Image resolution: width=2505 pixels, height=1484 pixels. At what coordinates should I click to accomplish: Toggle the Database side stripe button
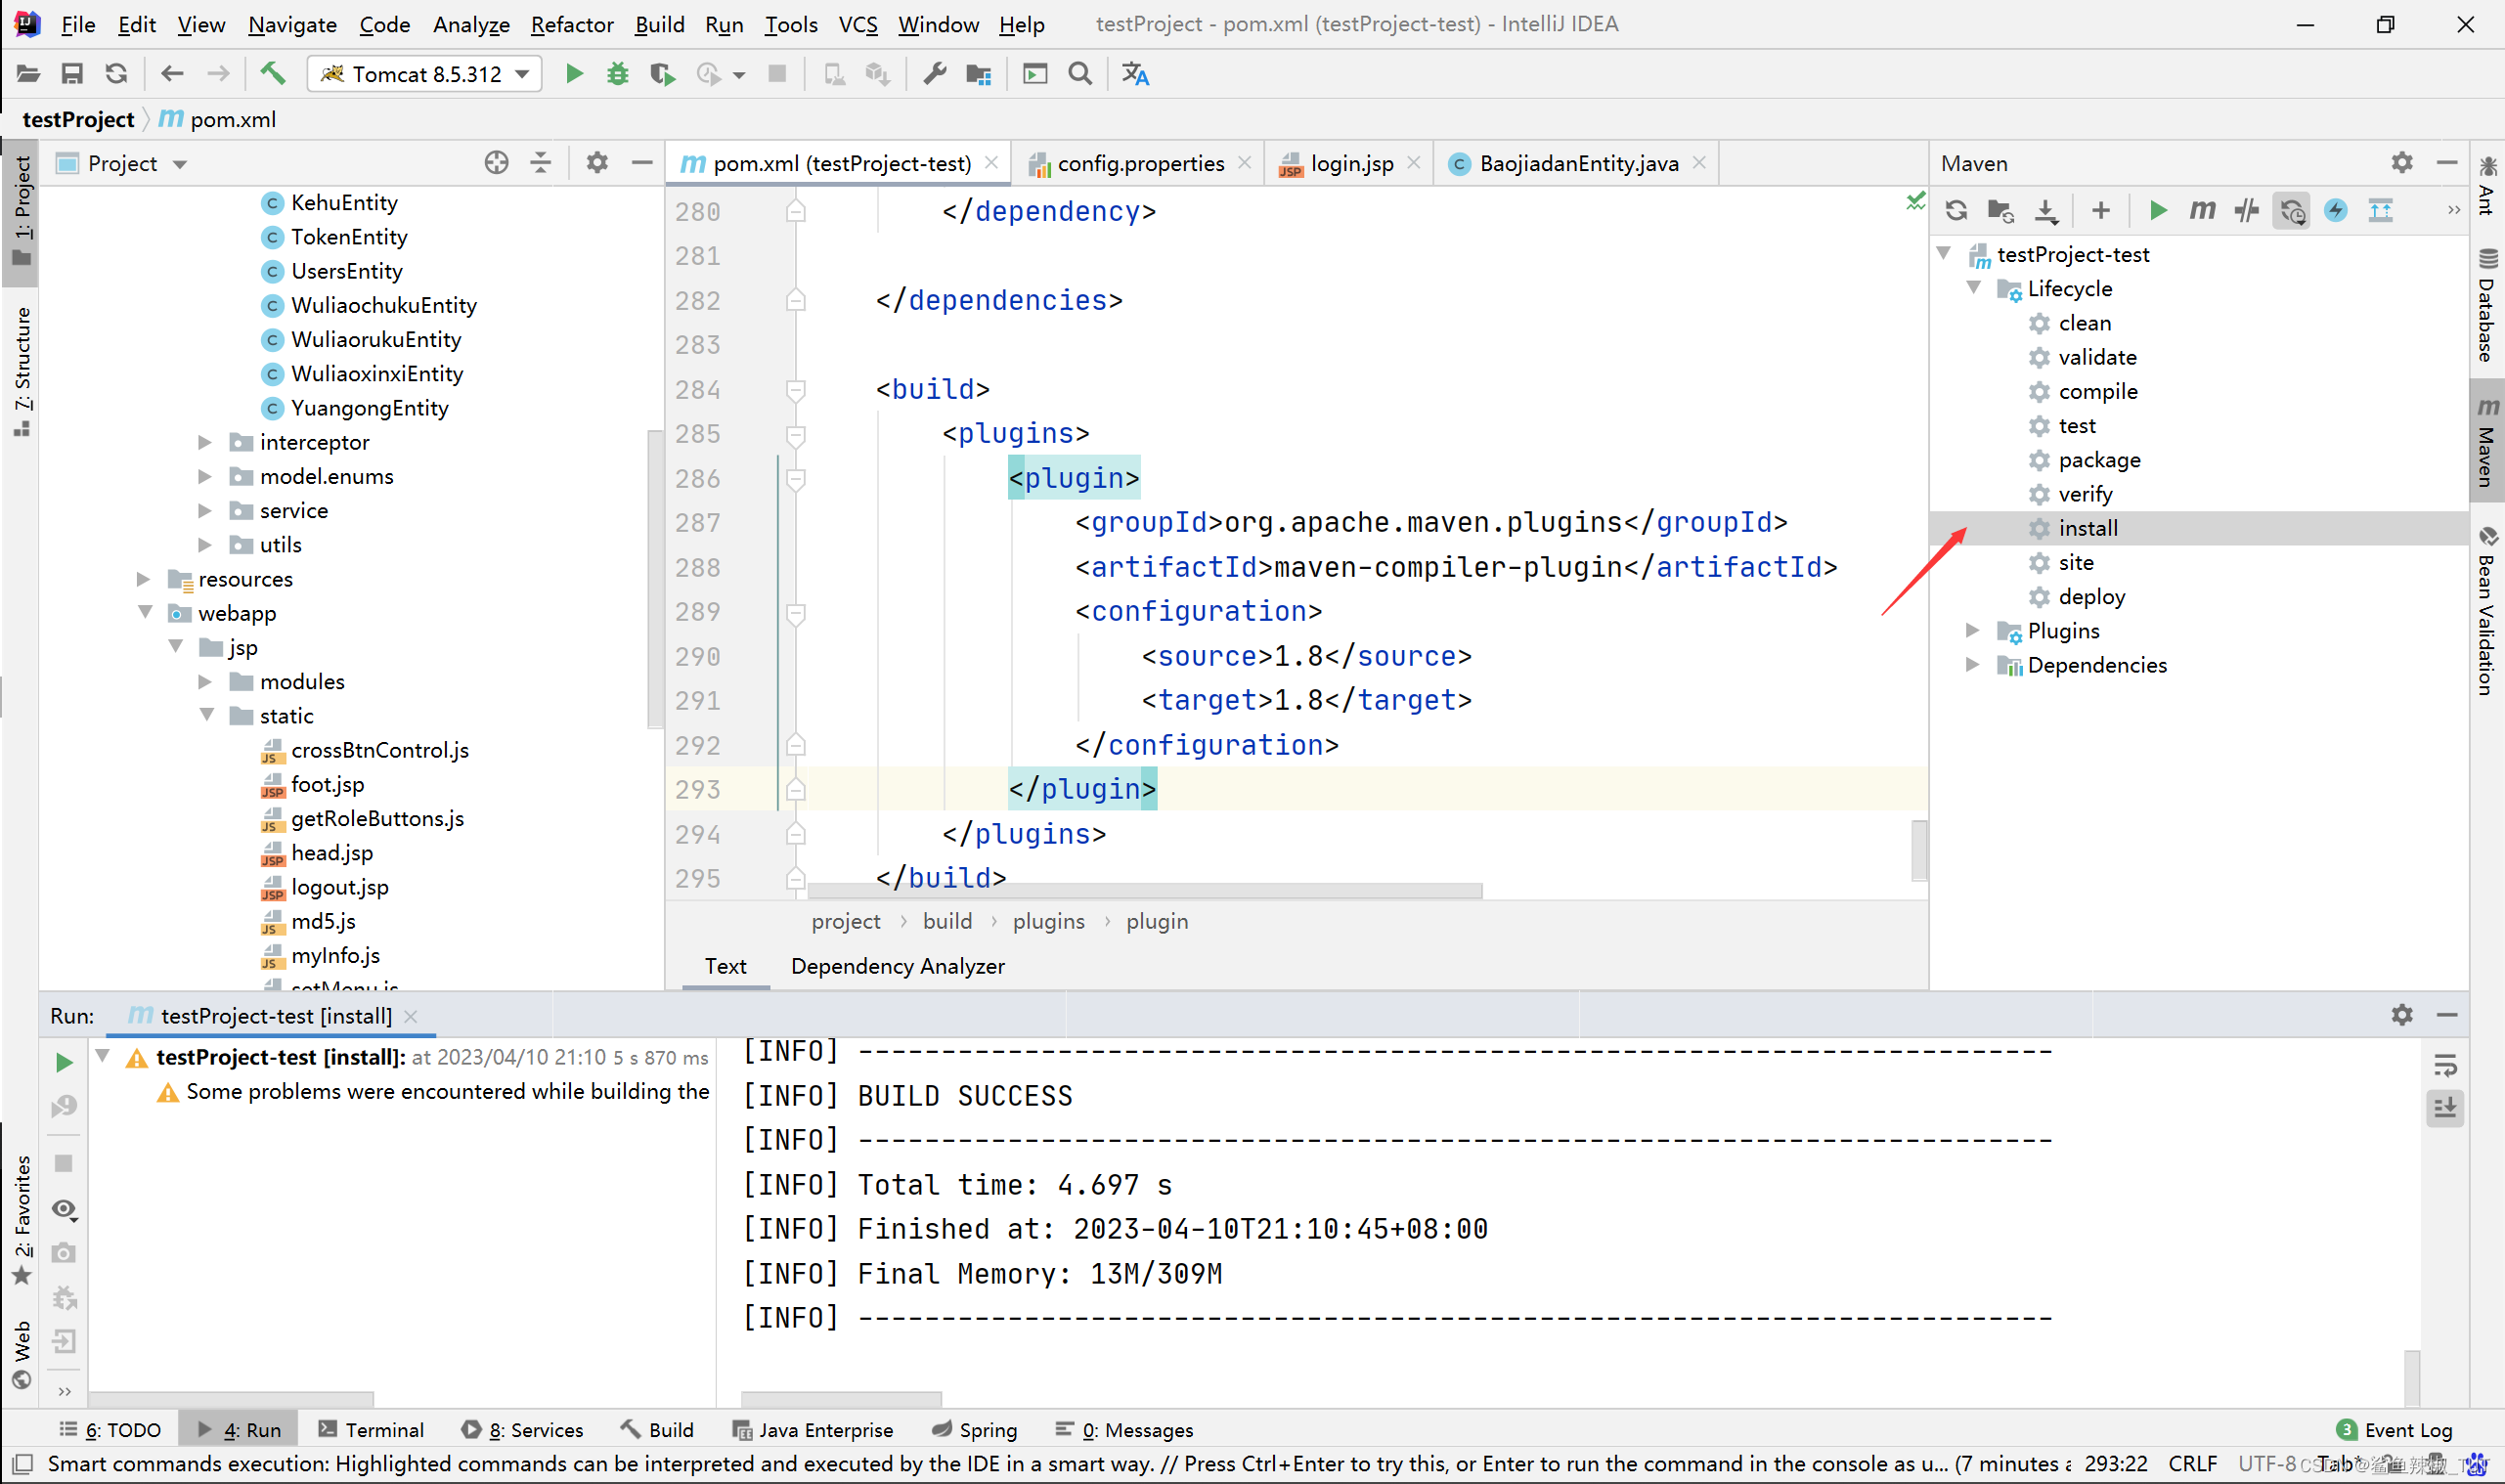coord(2487,305)
